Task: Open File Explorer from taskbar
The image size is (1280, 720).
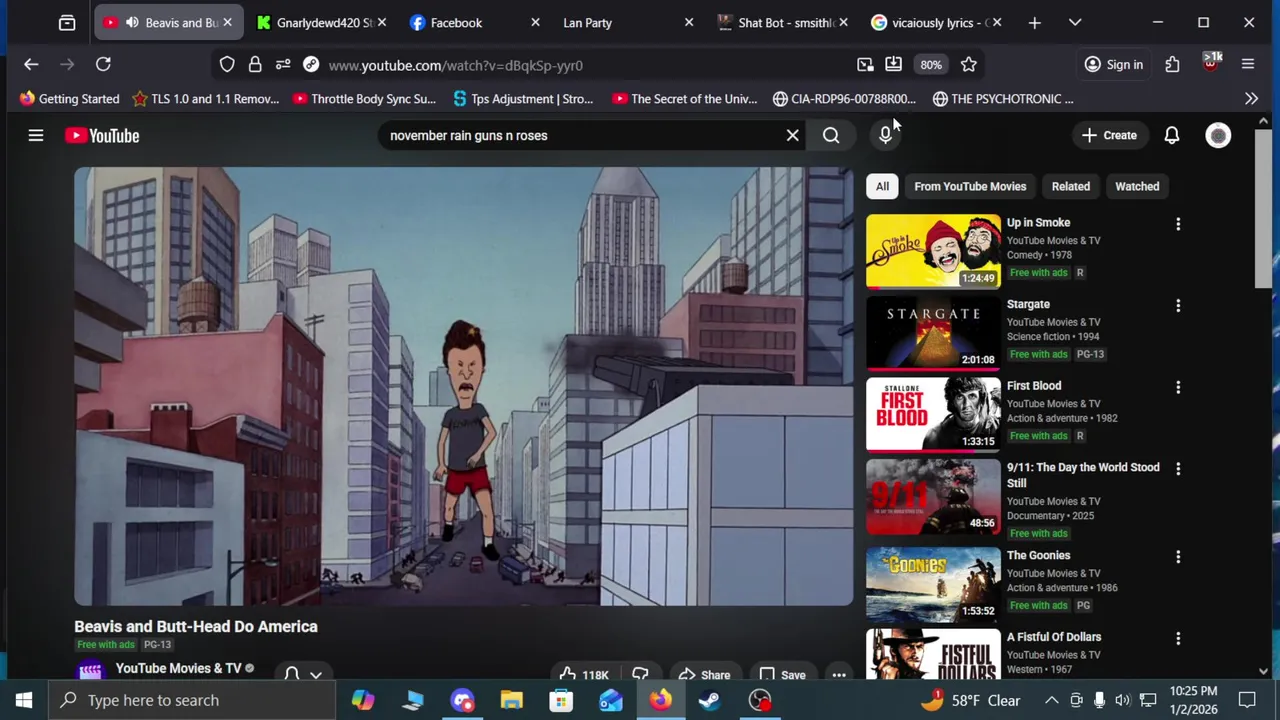Action: 511,700
